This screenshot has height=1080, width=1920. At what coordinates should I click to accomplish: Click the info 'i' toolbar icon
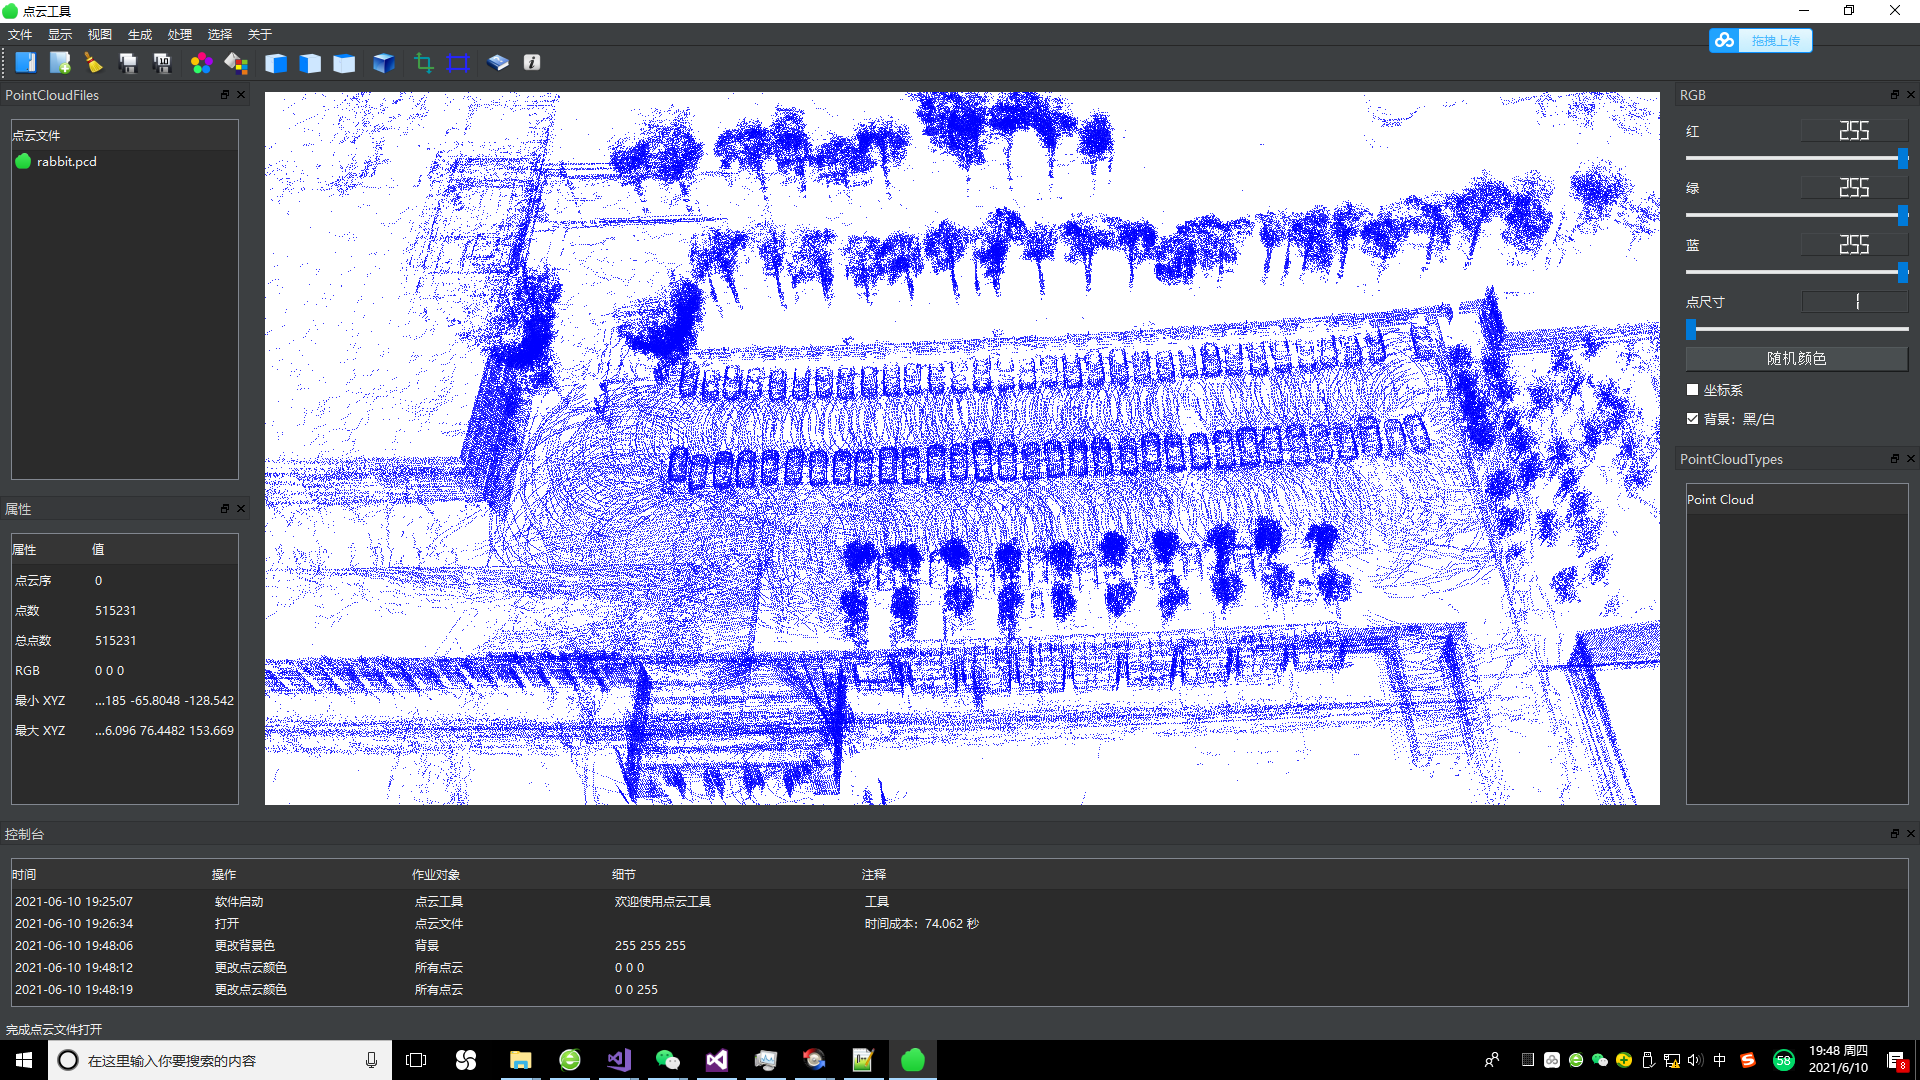pyautogui.click(x=532, y=63)
